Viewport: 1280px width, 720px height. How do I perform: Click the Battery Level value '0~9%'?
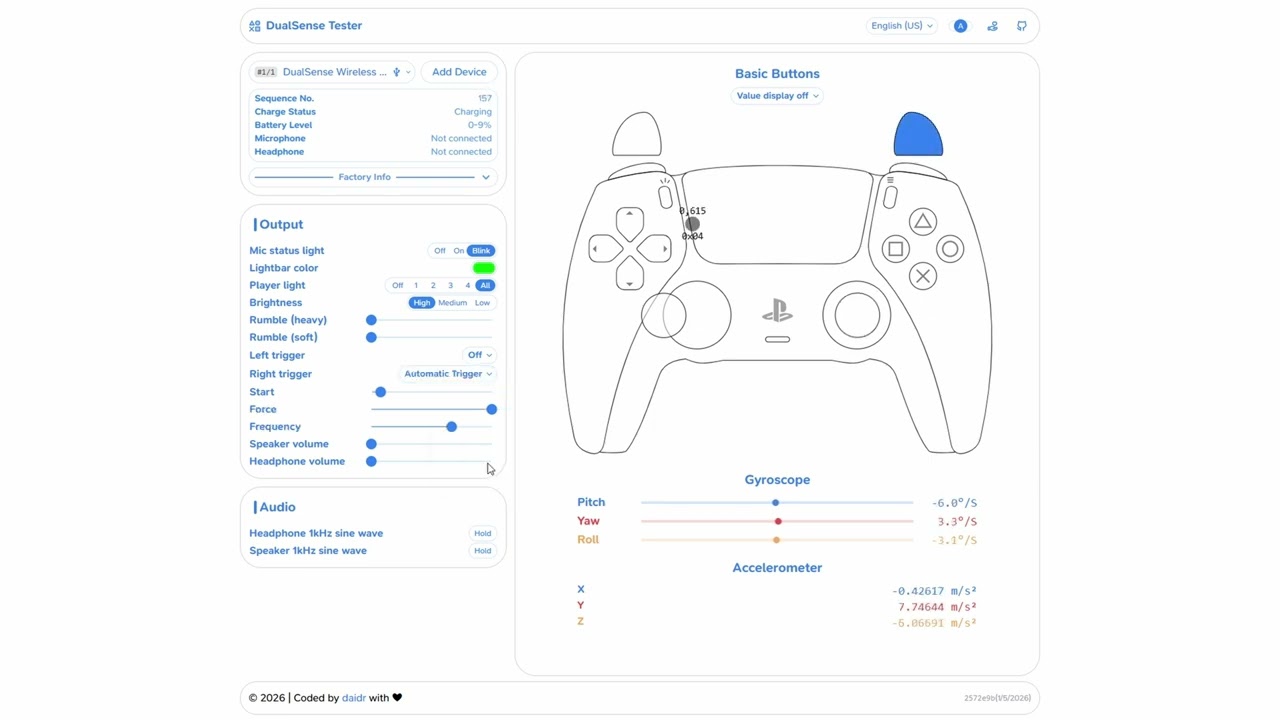tap(480, 125)
